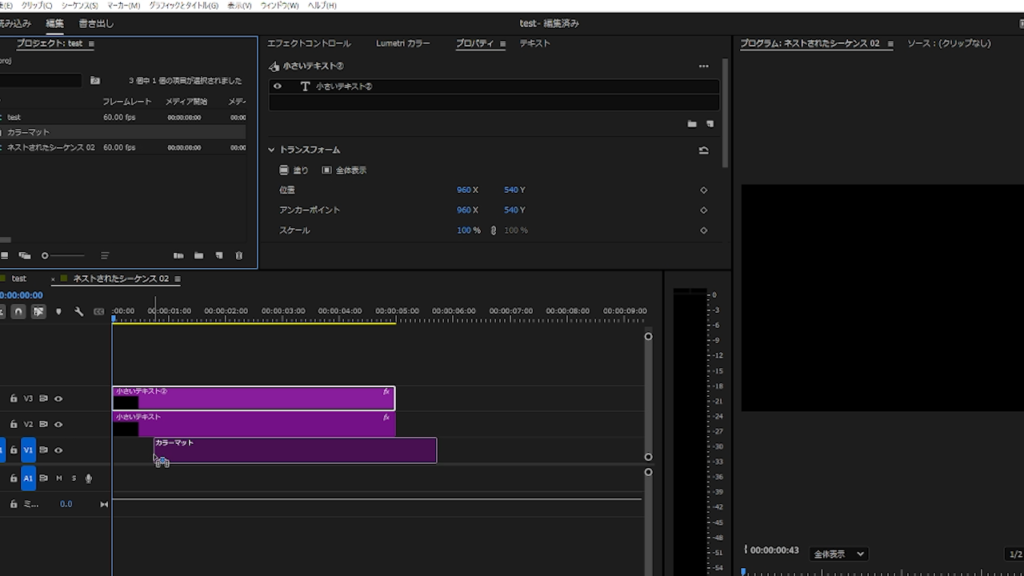Click automate to sequence icon
This screenshot has width=1024, height=576.
click(178, 255)
